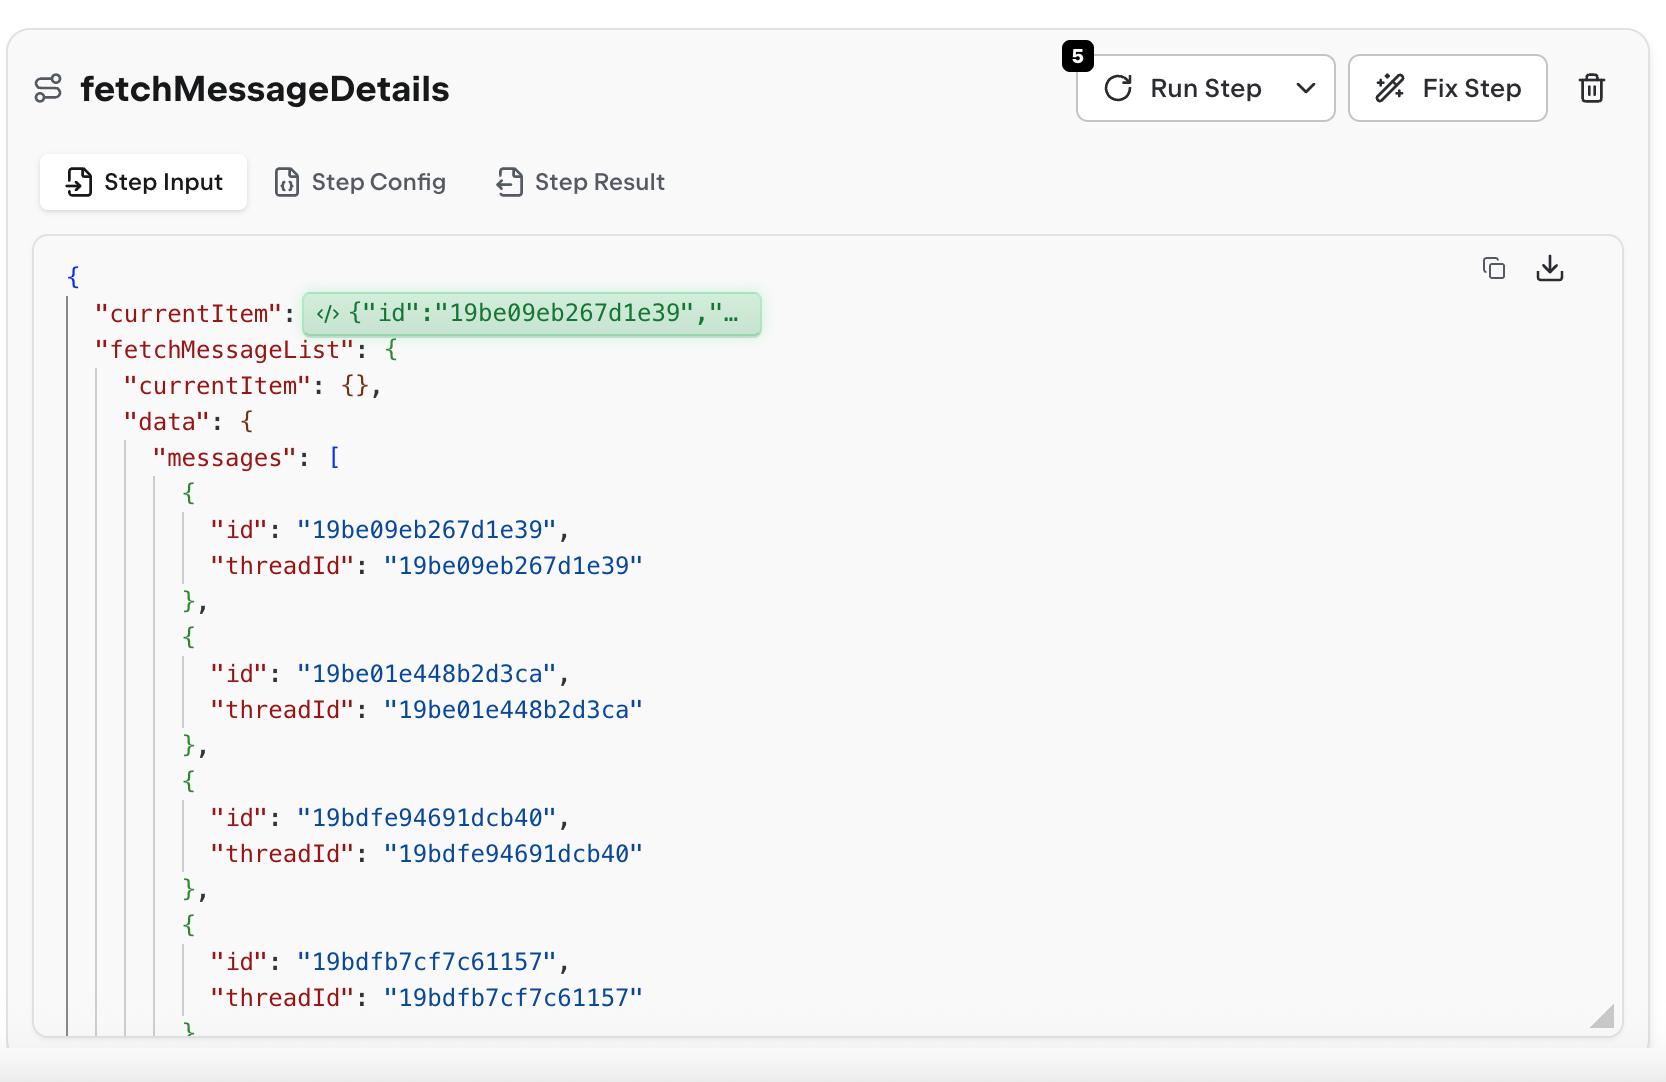
Task: Delete the step with the trash icon
Action: tap(1591, 88)
